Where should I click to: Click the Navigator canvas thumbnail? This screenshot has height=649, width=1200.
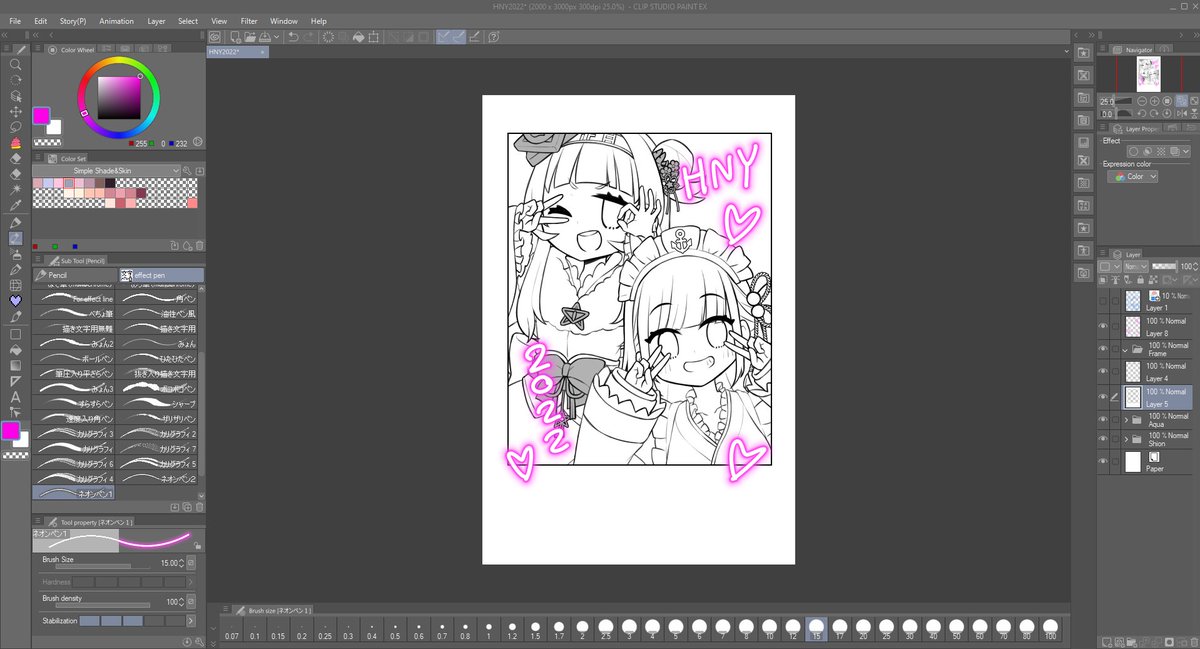click(1149, 73)
